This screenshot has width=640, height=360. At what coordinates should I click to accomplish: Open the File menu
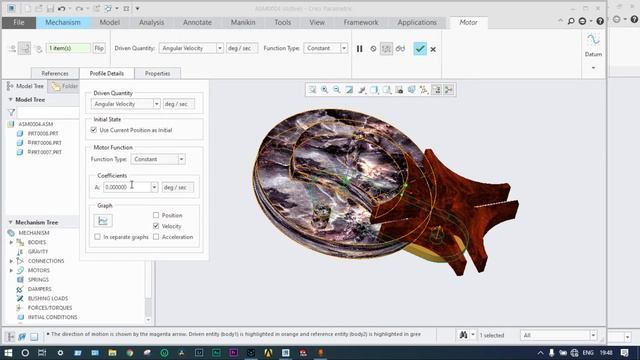(19, 22)
